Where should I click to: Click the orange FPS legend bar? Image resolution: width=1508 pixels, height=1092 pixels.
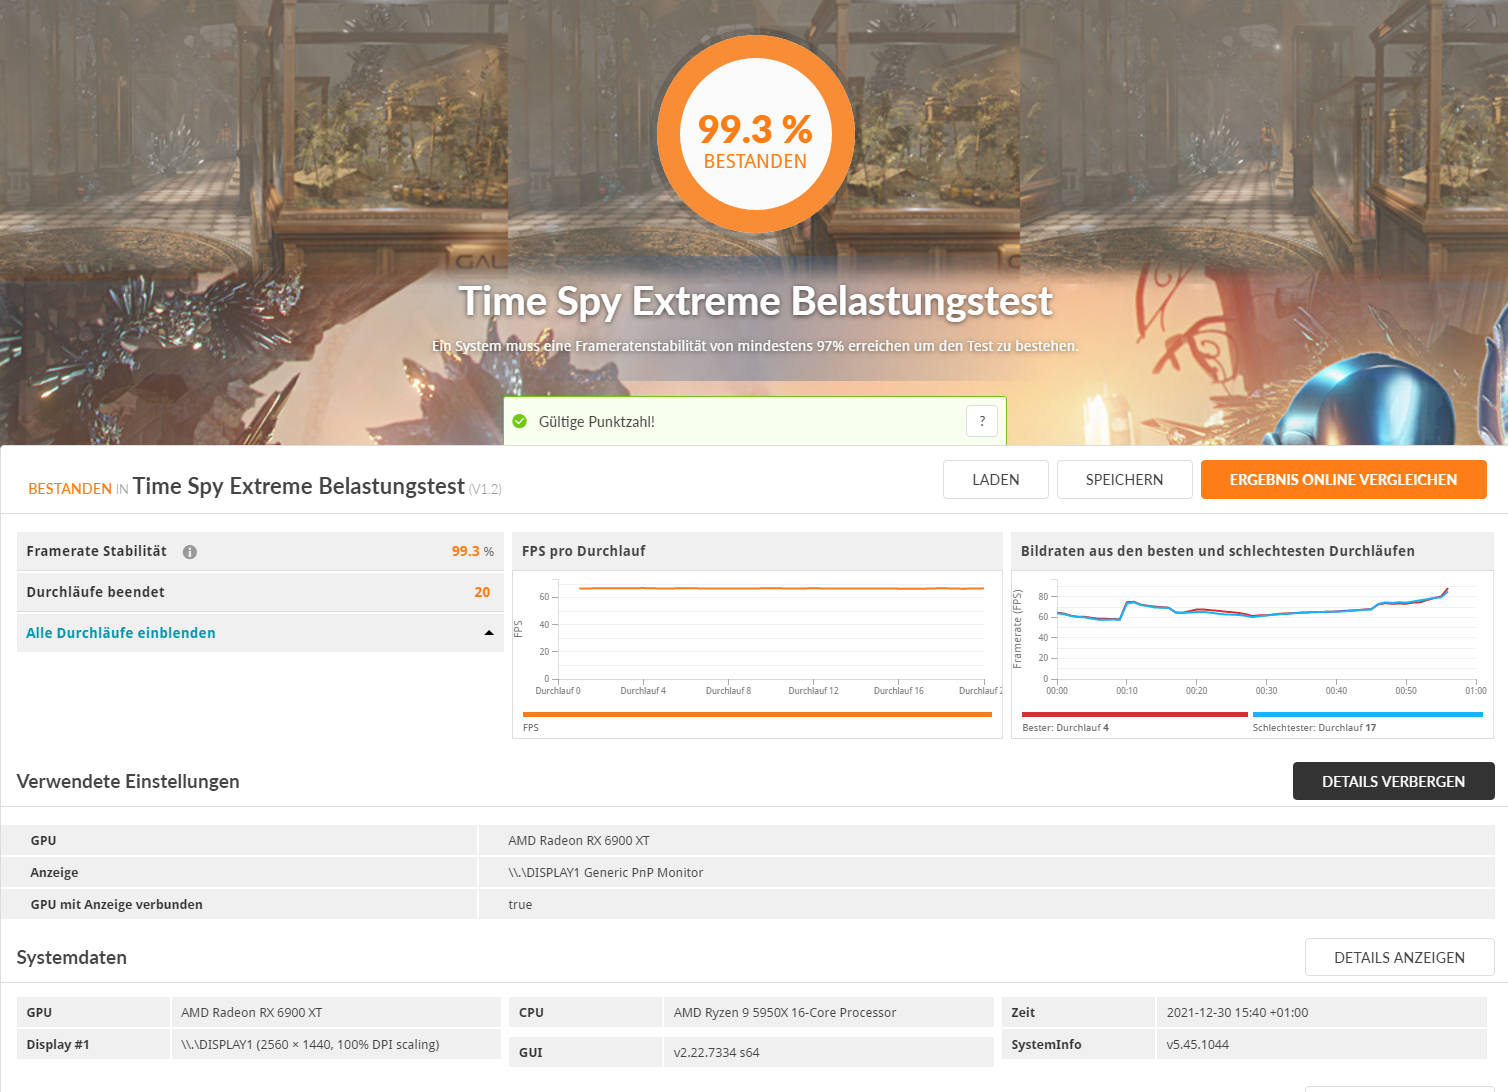coord(757,714)
